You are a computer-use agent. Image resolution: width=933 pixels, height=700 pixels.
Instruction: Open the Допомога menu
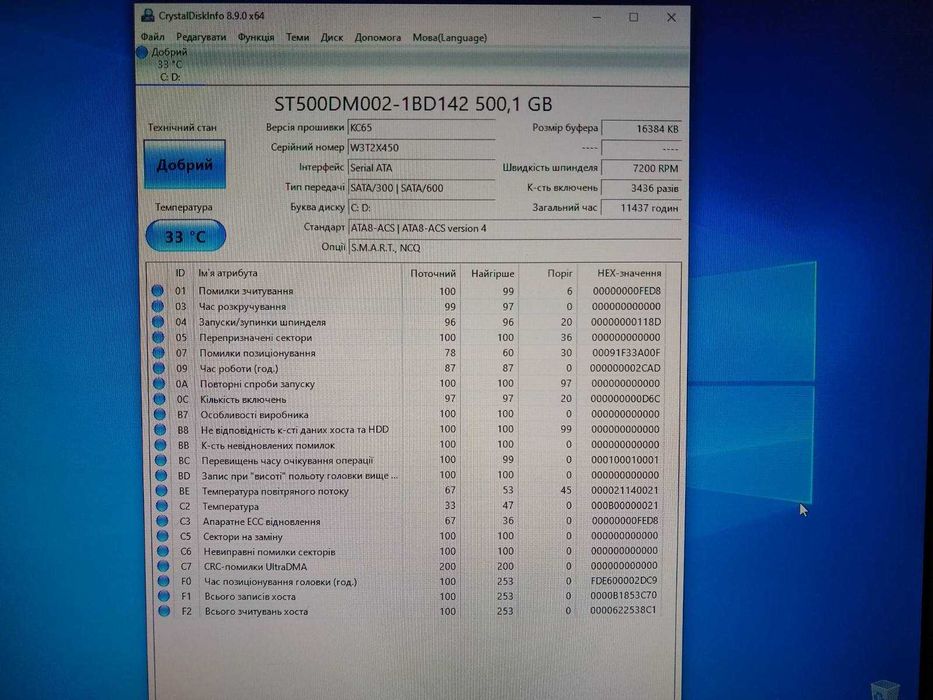coord(378,37)
